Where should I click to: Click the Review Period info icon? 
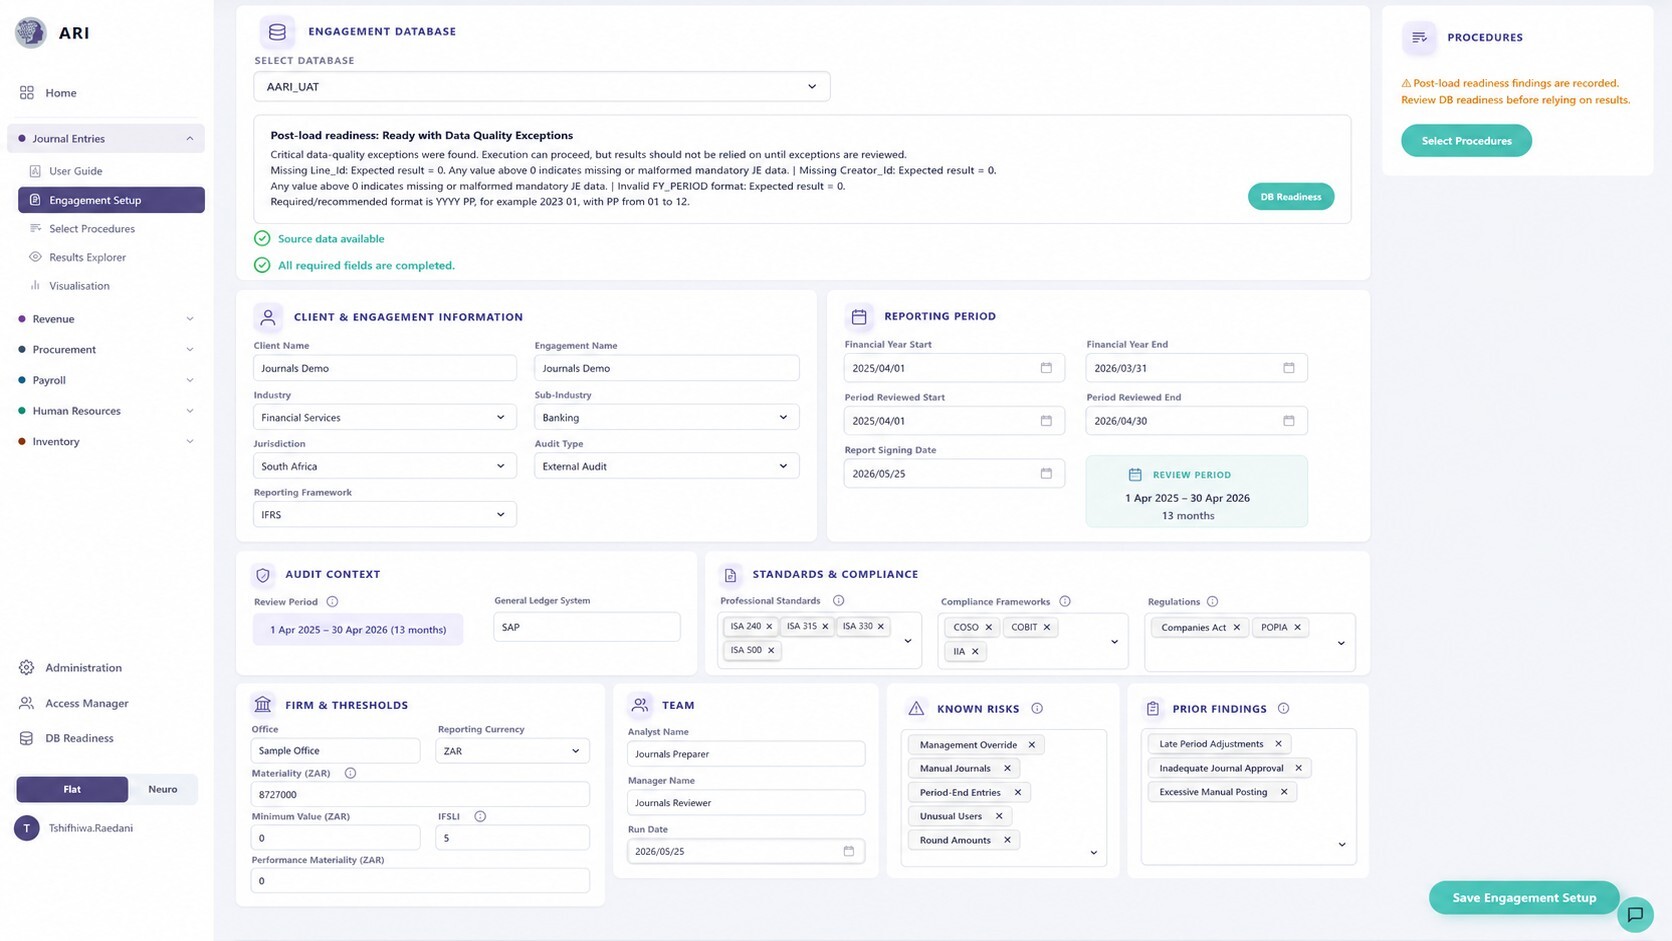pyautogui.click(x=332, y=602)
